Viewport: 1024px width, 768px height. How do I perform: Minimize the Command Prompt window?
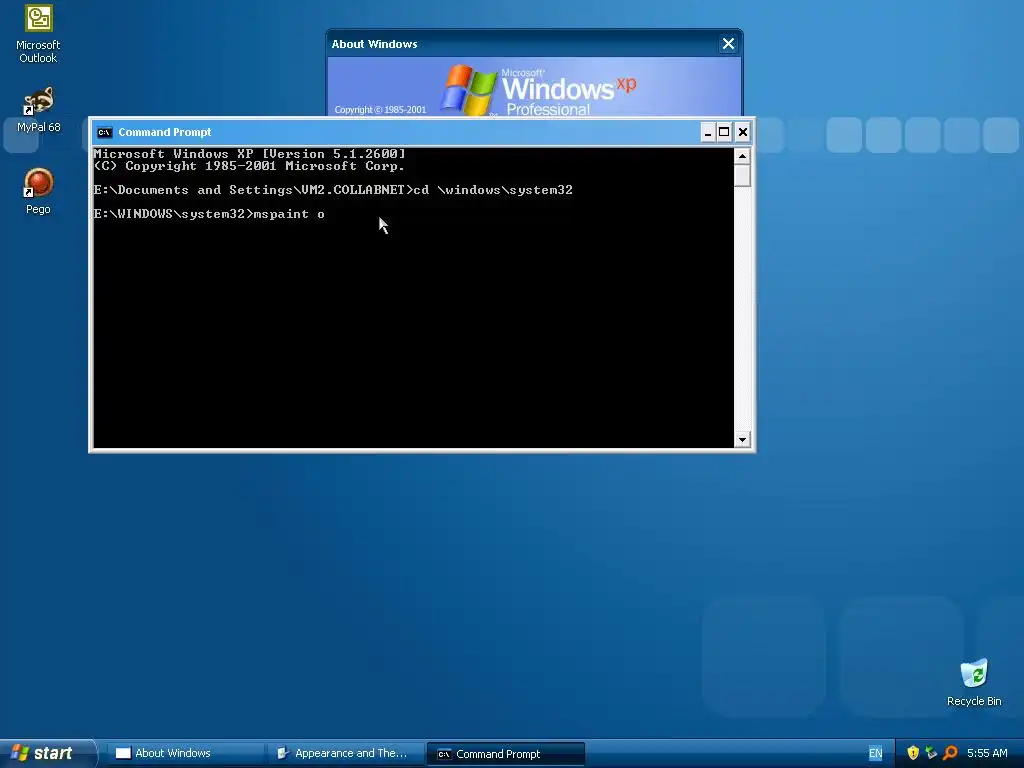708,133
